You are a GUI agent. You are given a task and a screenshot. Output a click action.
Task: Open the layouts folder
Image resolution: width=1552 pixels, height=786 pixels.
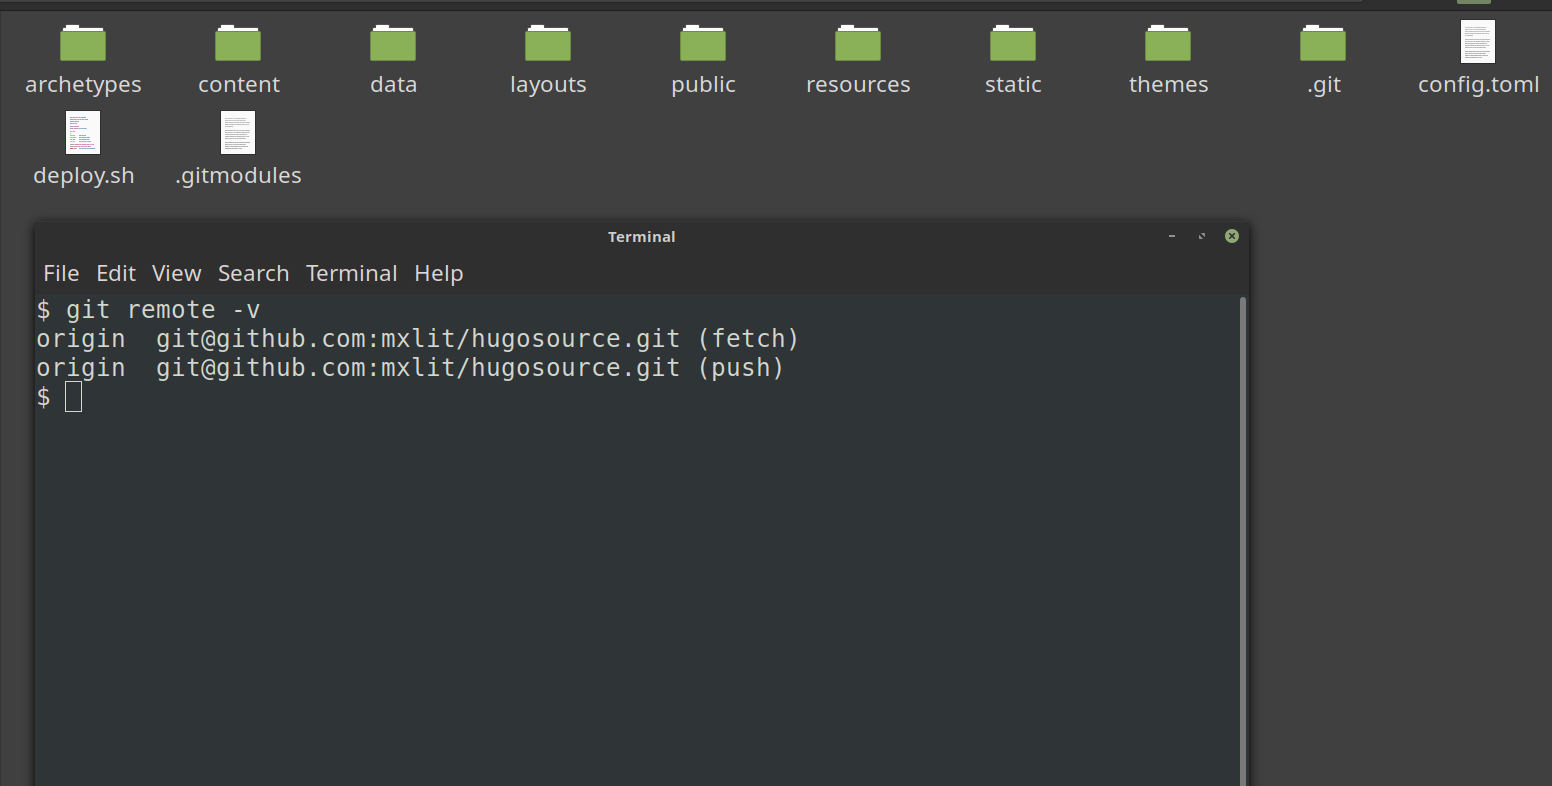point(548,42)
